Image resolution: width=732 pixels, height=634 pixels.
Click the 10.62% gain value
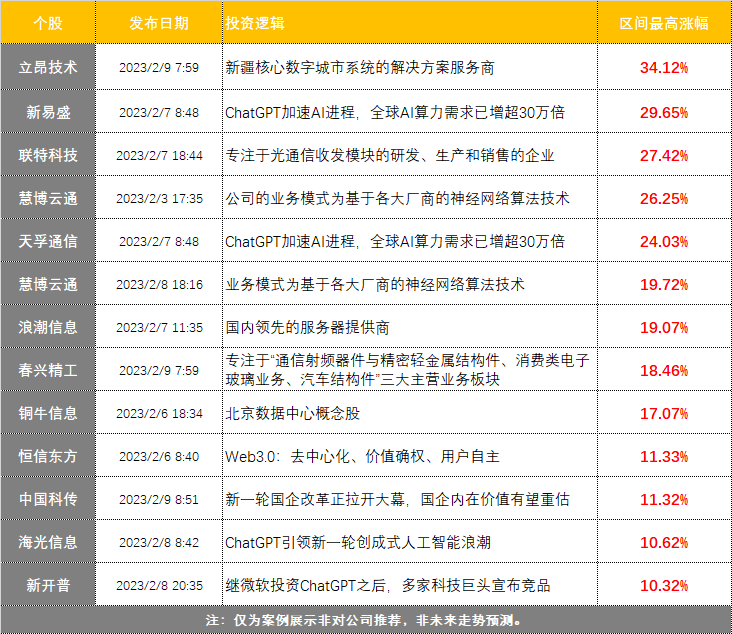point(664,542)
